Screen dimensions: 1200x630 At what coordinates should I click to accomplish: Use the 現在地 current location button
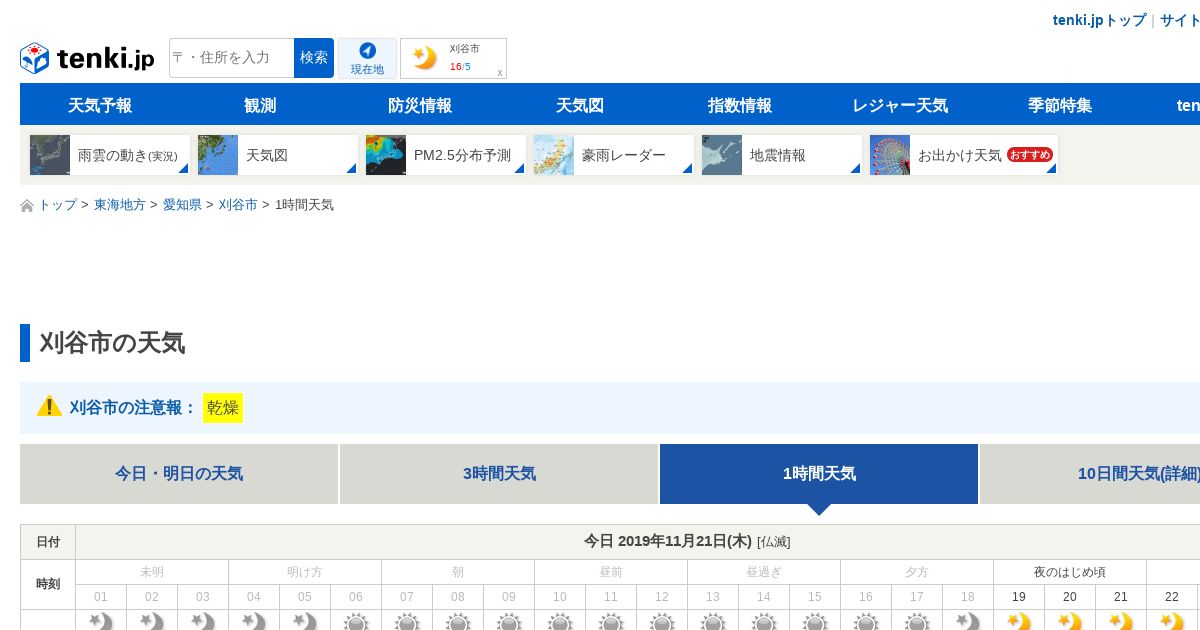367,58
